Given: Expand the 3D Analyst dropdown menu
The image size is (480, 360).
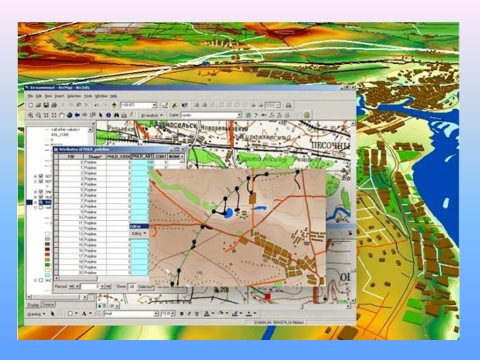Looking at the screenshot, I should tap(152, 115).
